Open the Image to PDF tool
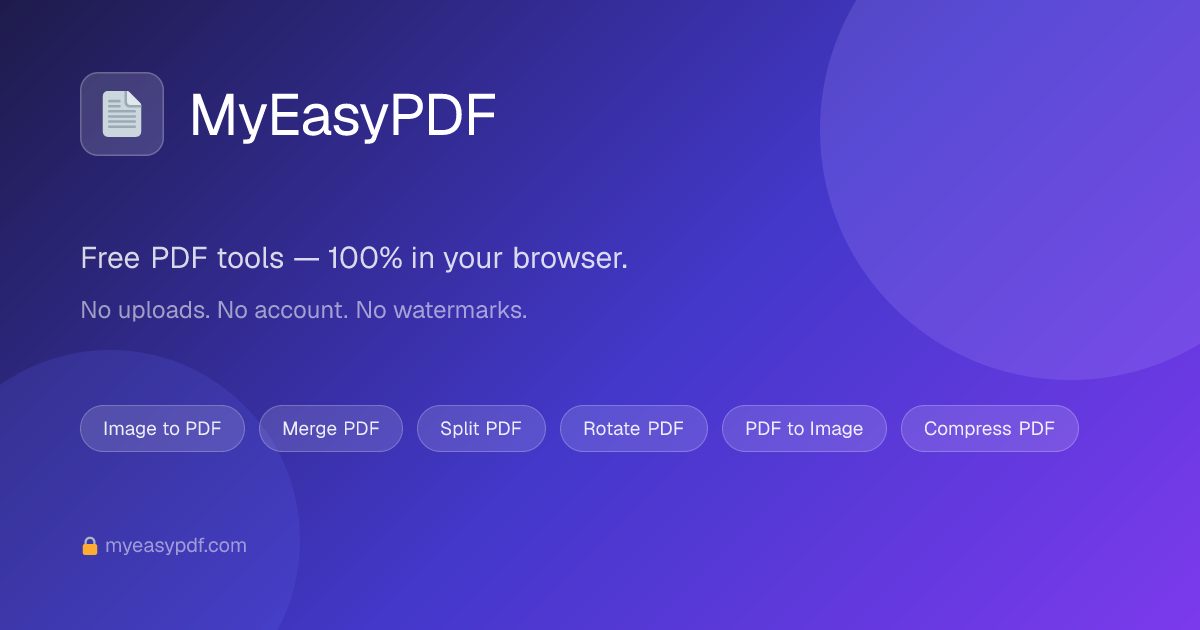This screenshot has width=1200, height=630. [x=162, y=428]
